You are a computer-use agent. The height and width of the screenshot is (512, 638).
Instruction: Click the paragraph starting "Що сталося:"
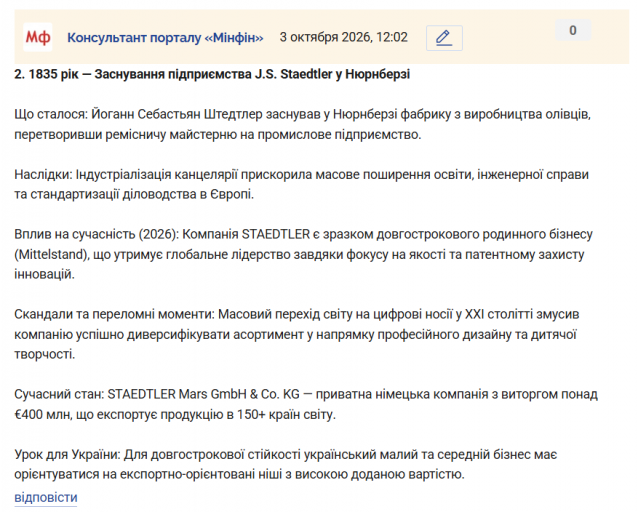302,124
